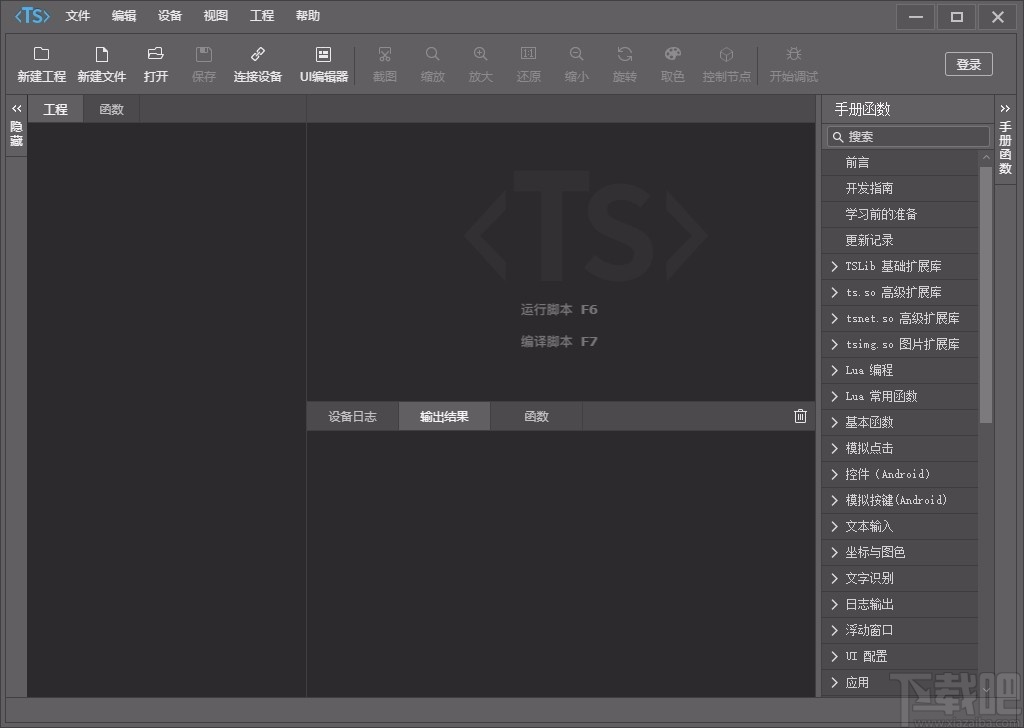Expand the TSLib 基础扩展库 section
1024x728 pixels.
[899, 266]
